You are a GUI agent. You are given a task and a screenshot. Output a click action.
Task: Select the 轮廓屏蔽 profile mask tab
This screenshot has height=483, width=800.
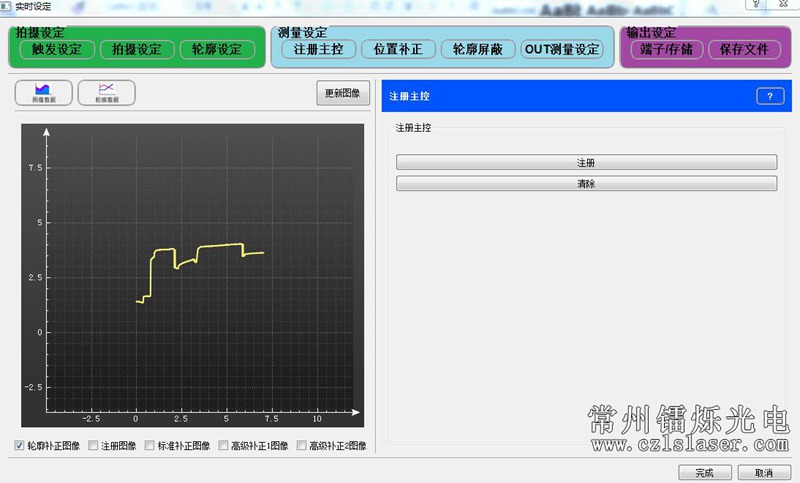(x=478, y=49)
